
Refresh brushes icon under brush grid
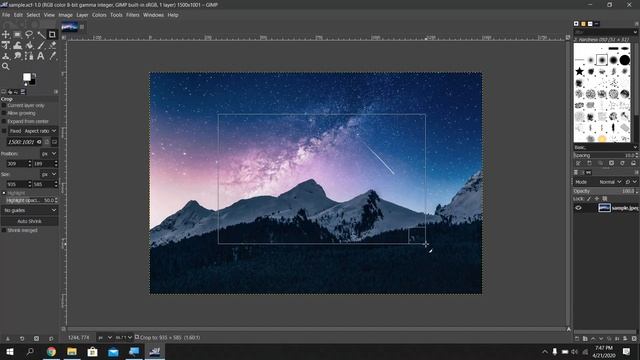622,163
